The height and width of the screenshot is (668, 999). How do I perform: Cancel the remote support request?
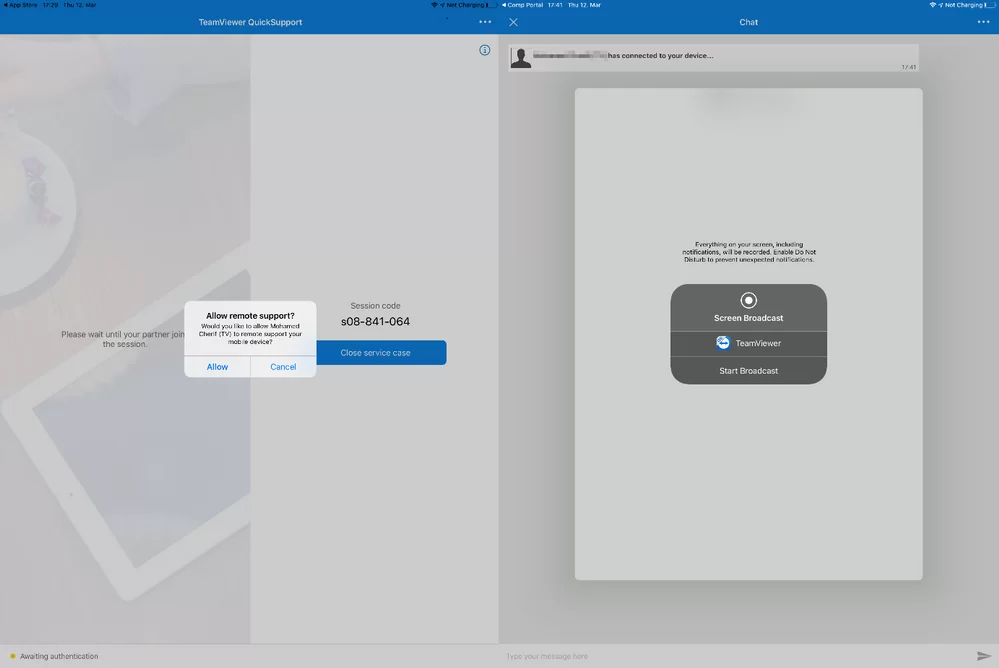point(283,366)
